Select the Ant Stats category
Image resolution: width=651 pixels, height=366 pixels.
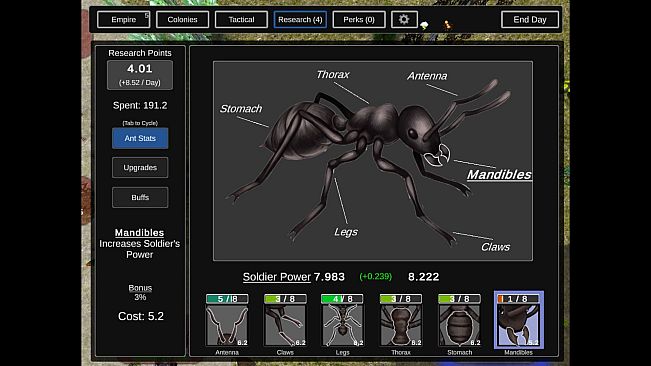coord(140,138)
